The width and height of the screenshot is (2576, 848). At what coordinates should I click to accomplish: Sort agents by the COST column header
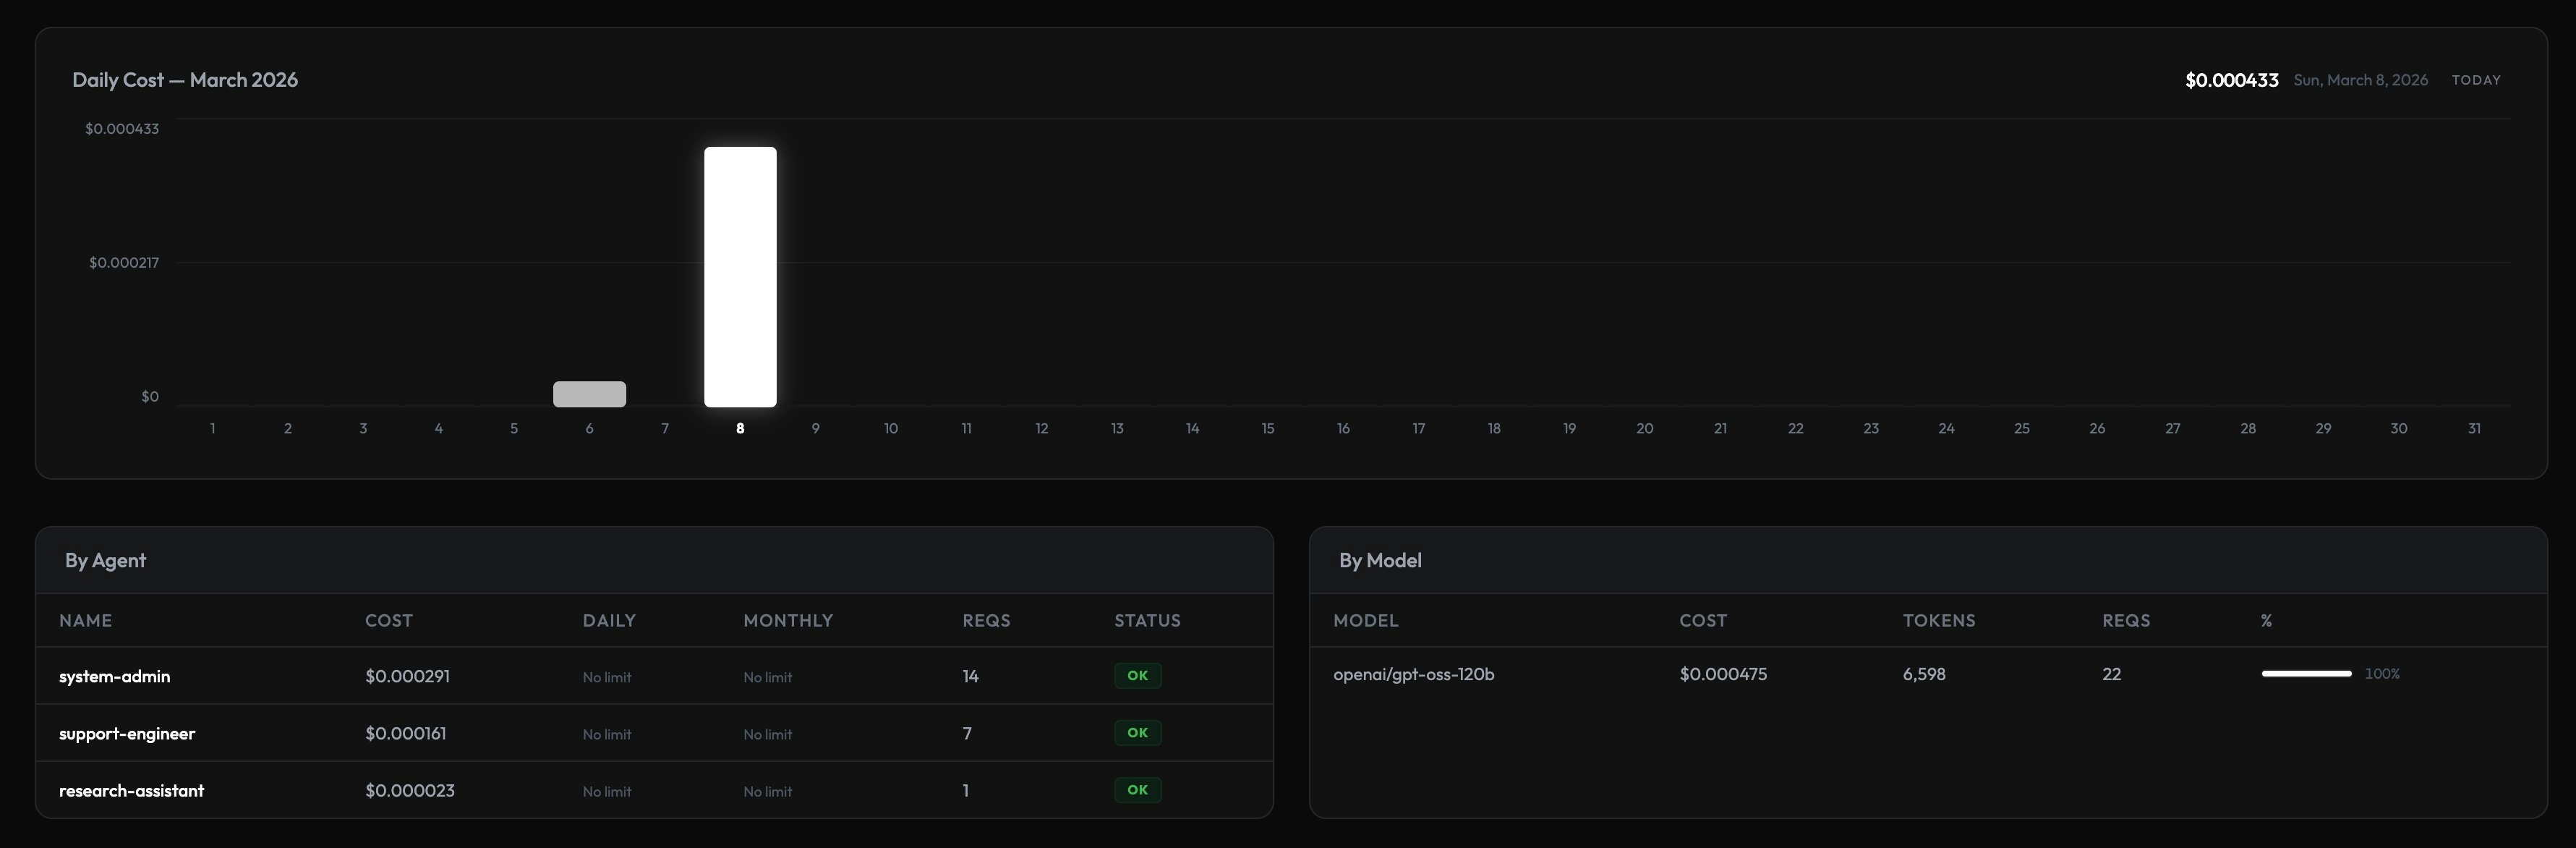tap(389, 620)
